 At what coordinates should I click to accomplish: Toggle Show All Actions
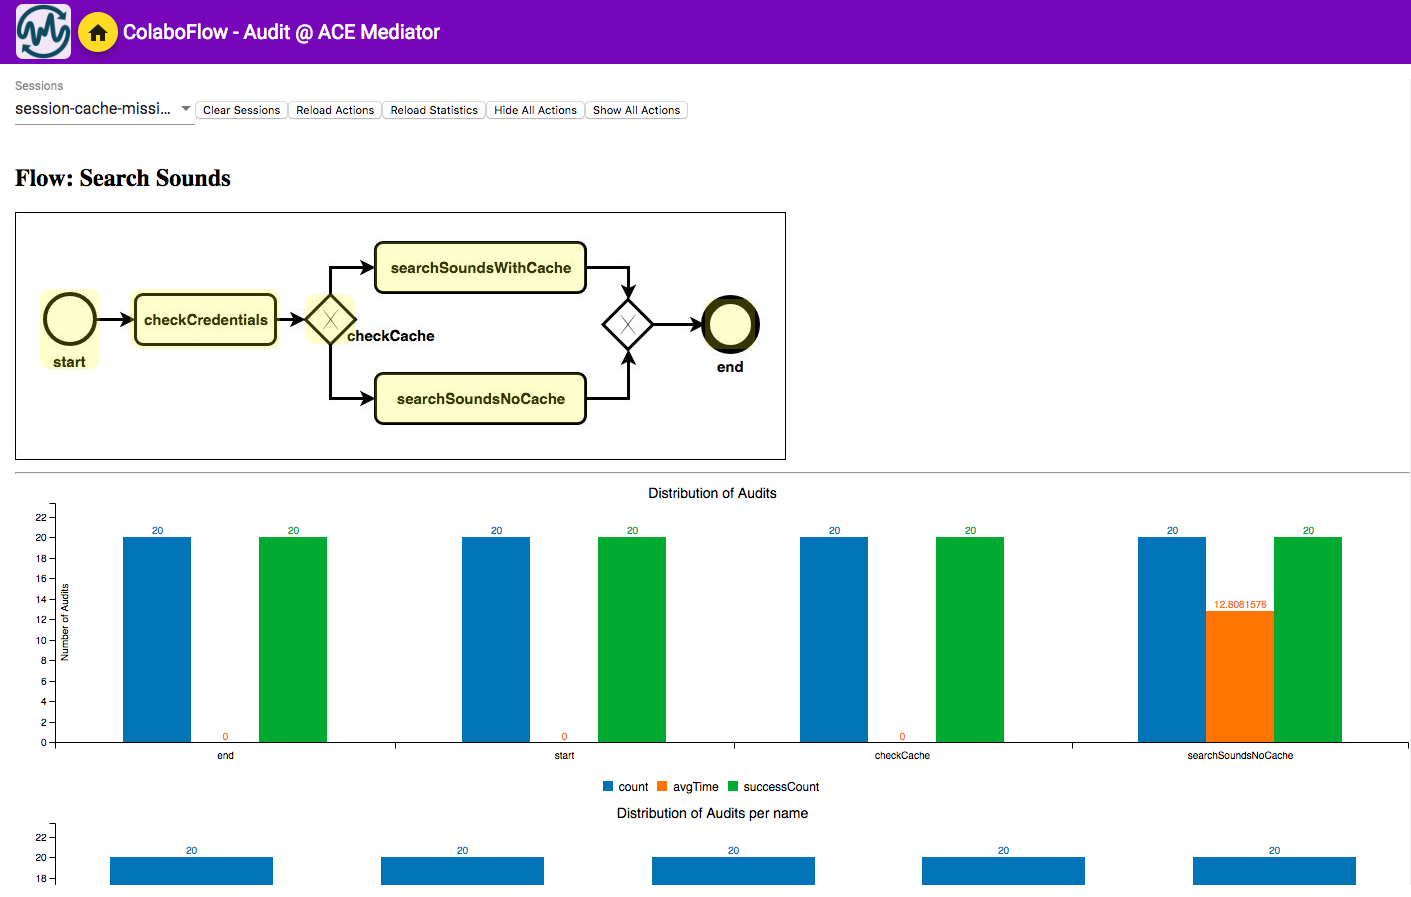coord(636,110)
